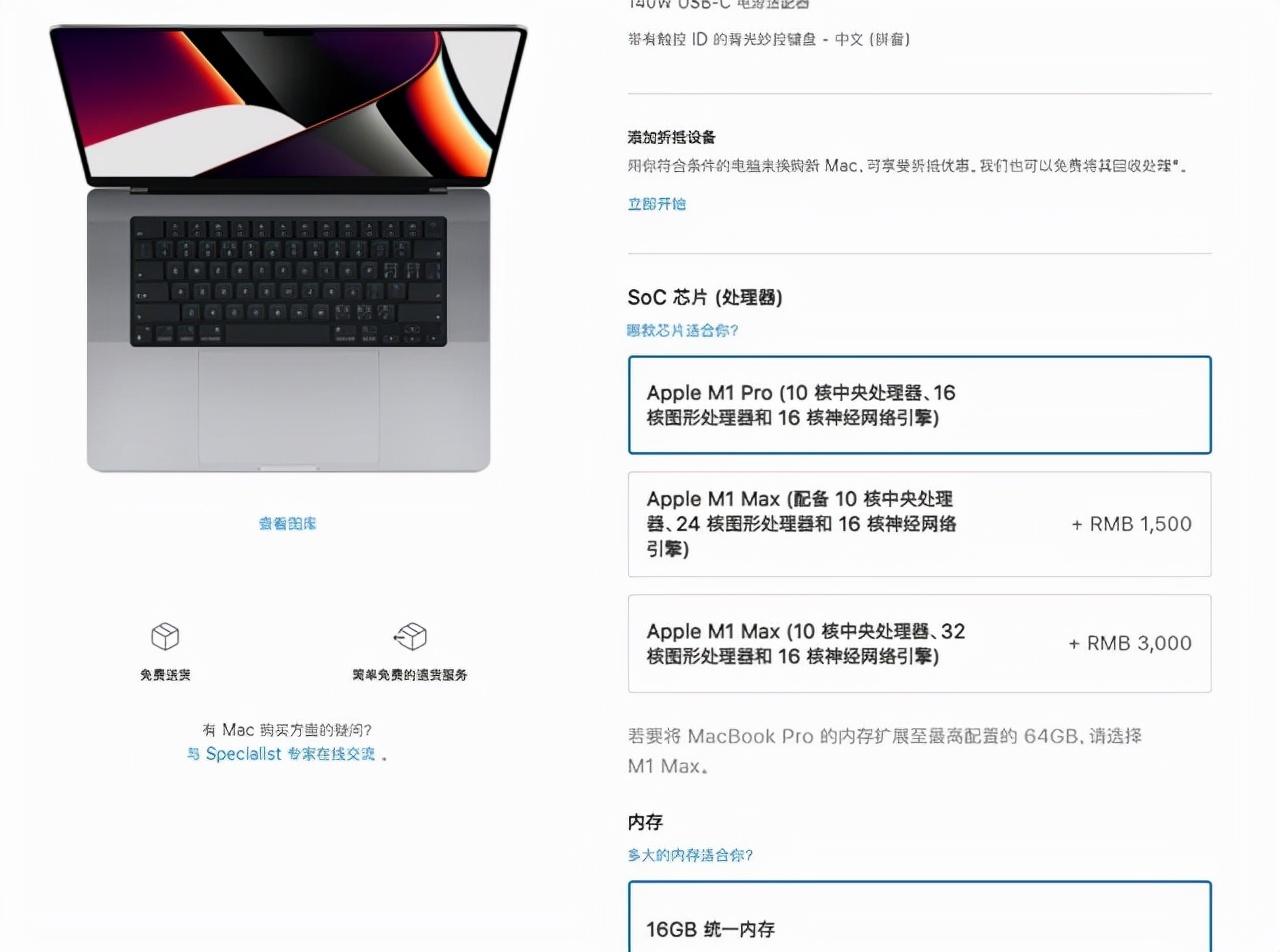The image size is (1280, 952).
Task: Choose M1 Max 24-core GPU option +RMB 1,500
Action: [920, 524]
